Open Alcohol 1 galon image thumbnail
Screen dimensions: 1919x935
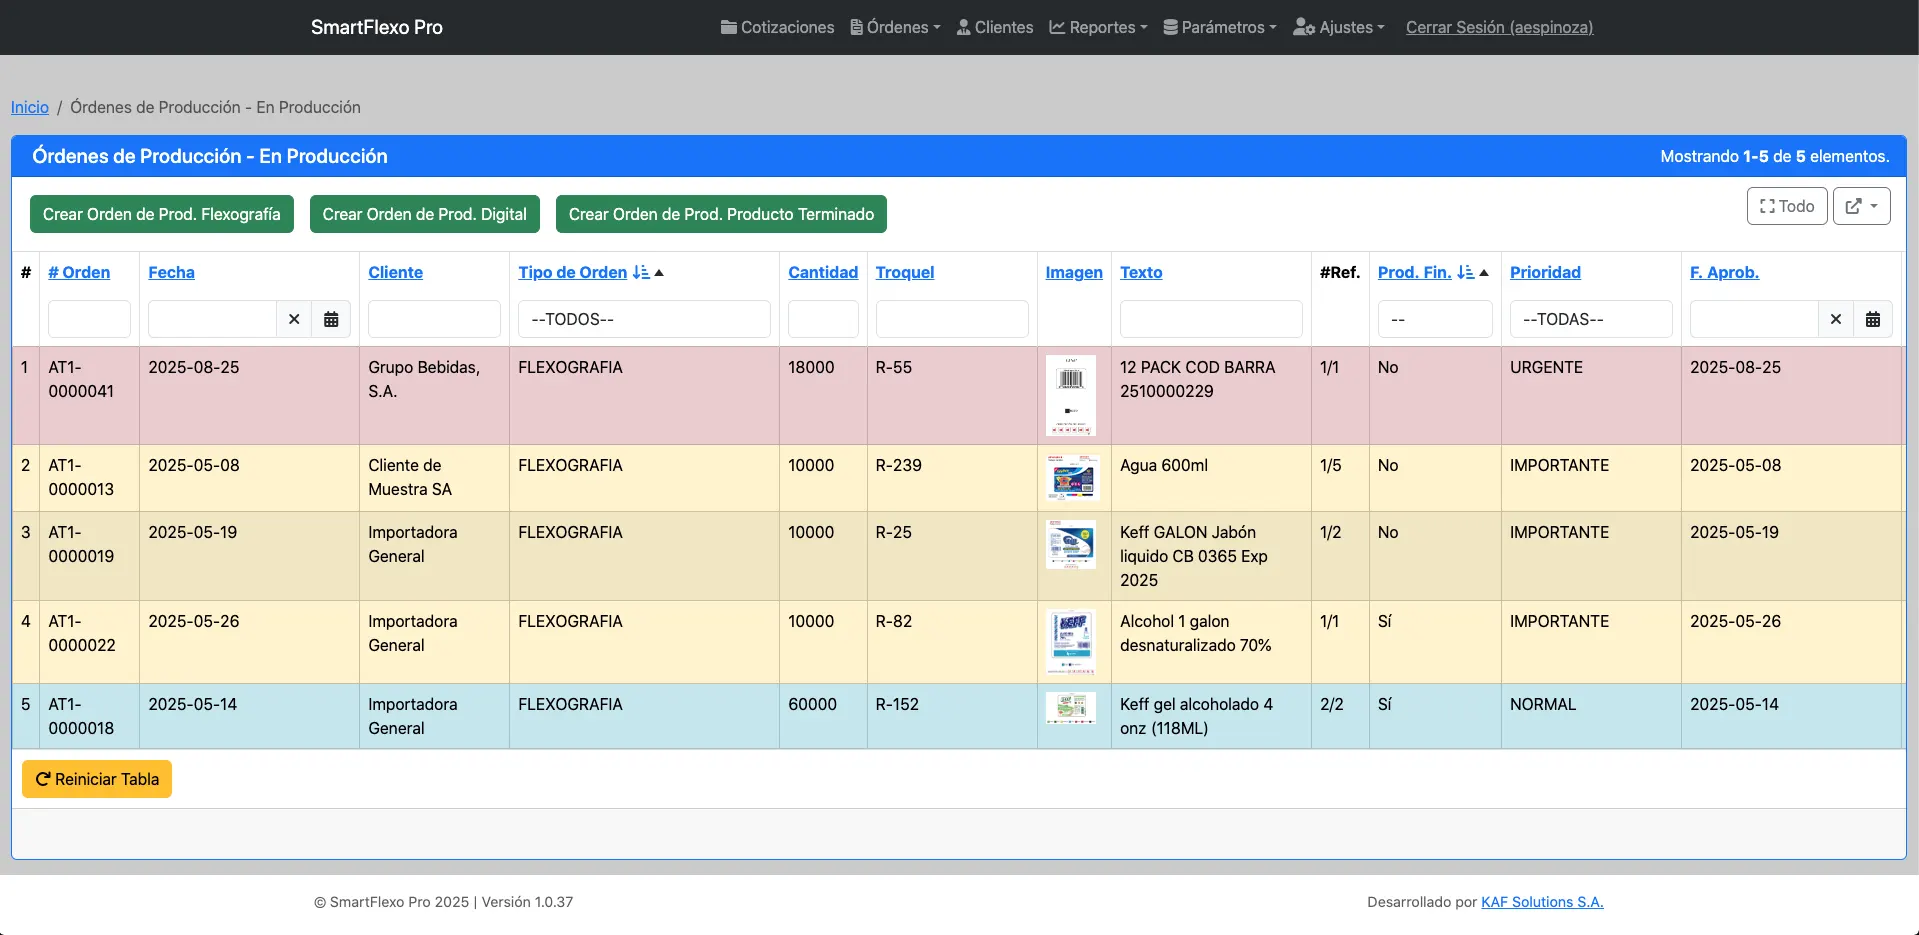[x=1071, y=641]
